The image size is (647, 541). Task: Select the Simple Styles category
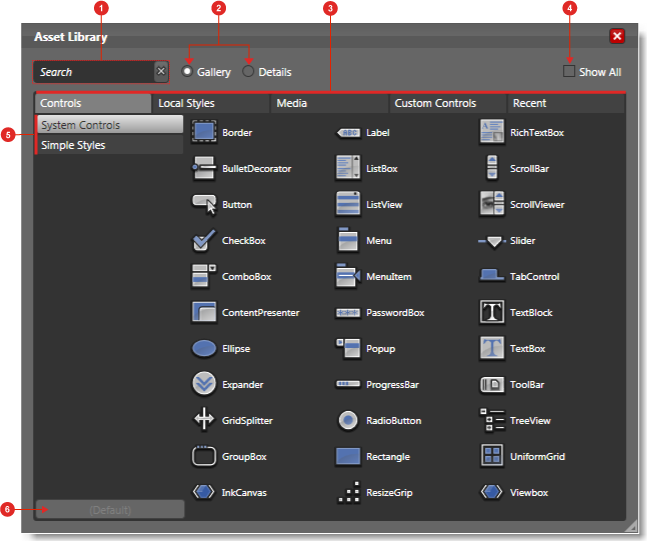click(110, 145)
